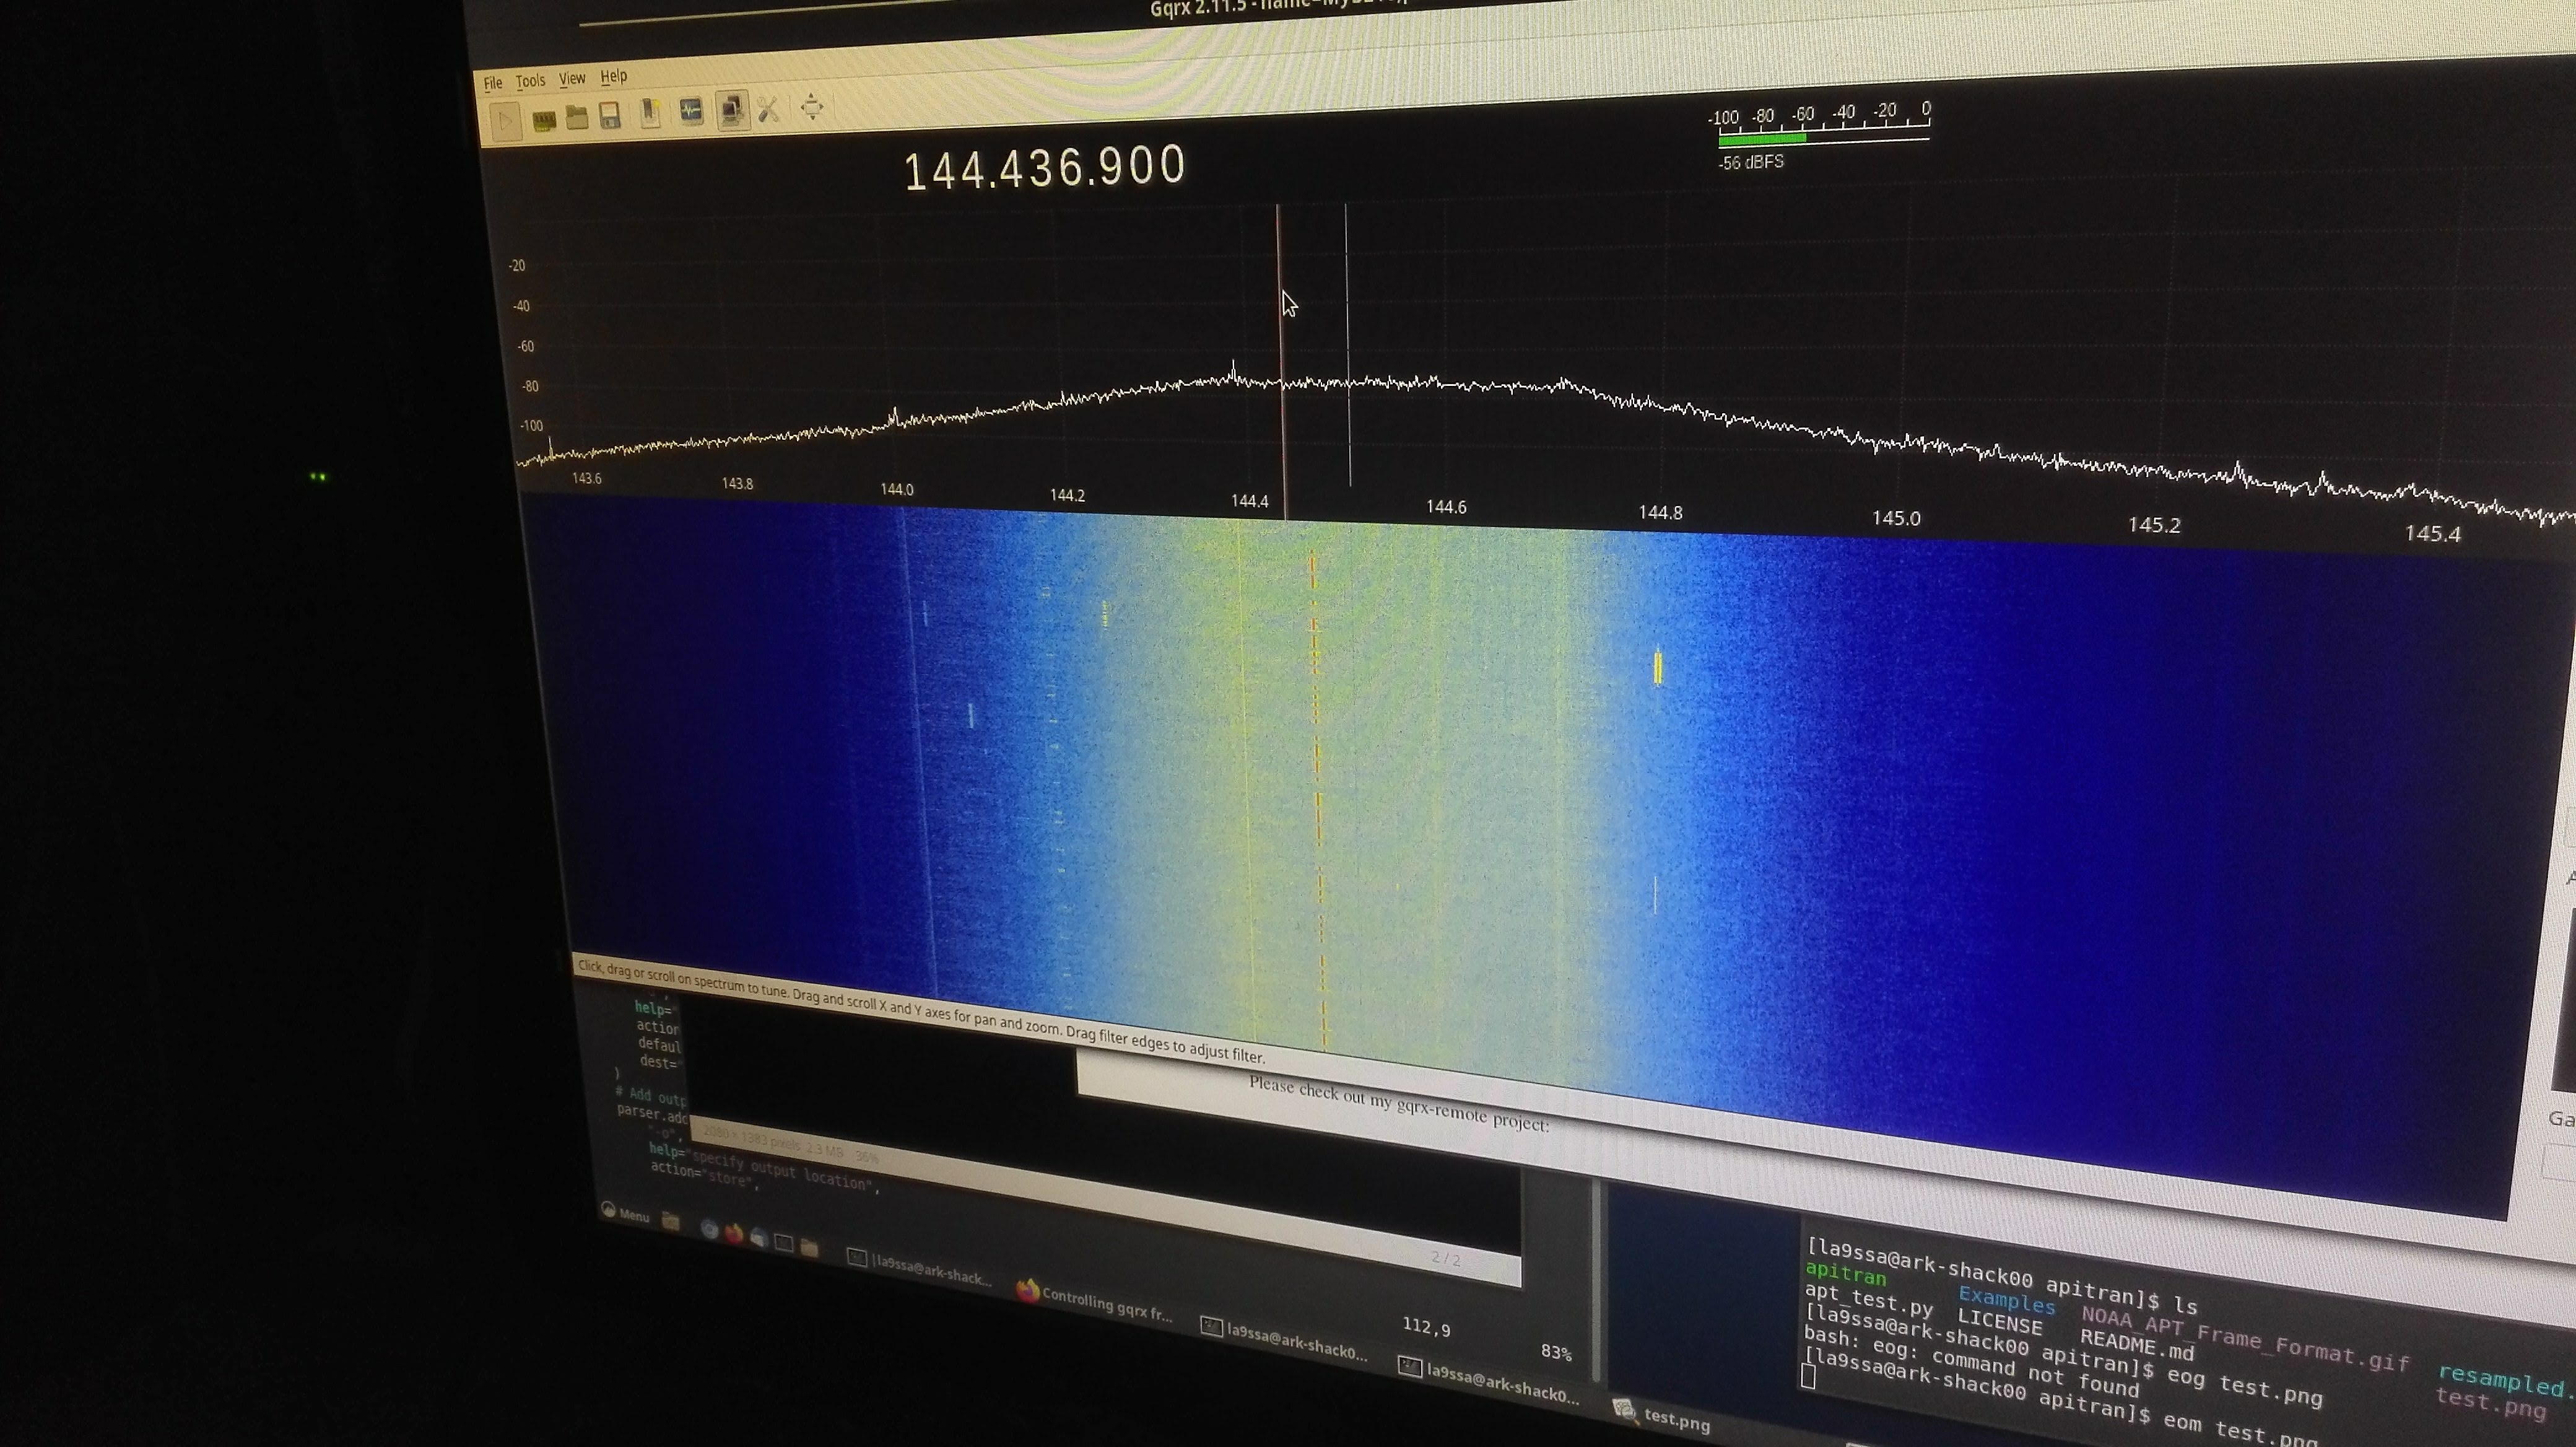Open the File menu
This screenshot has height=1447, width=2576.
[493, 83]
